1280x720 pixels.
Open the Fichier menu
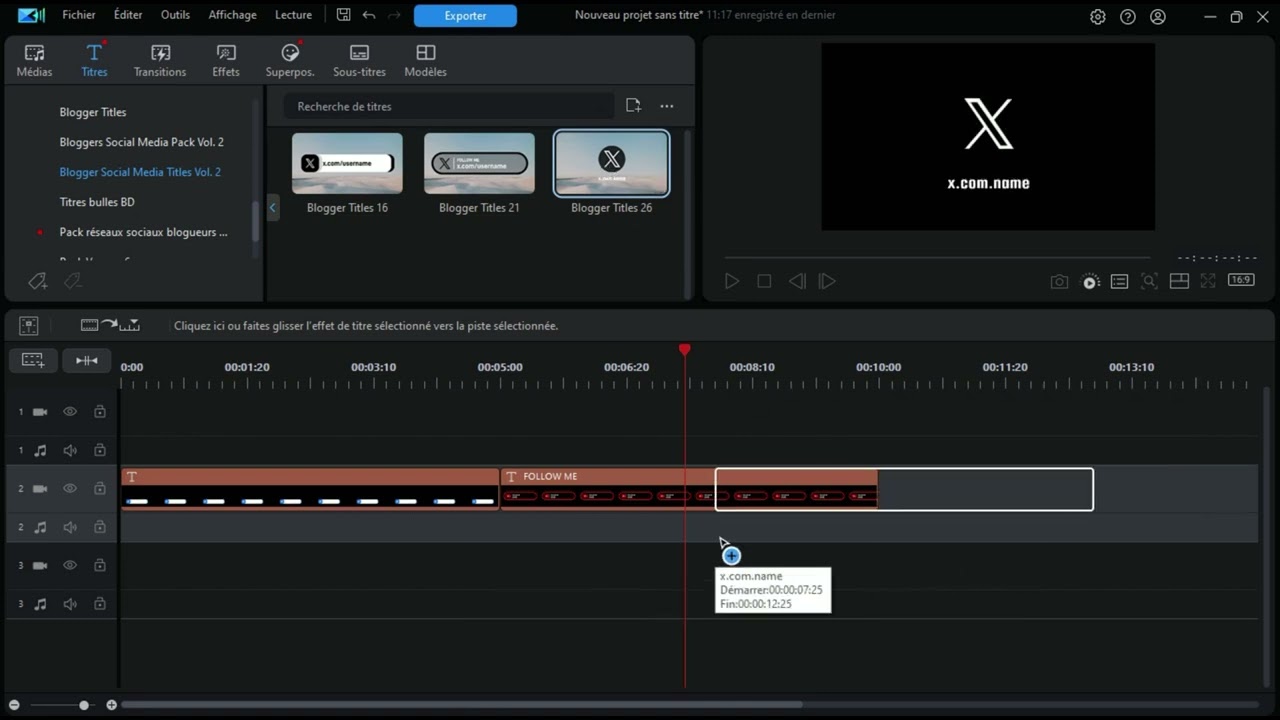coord(79,15)
